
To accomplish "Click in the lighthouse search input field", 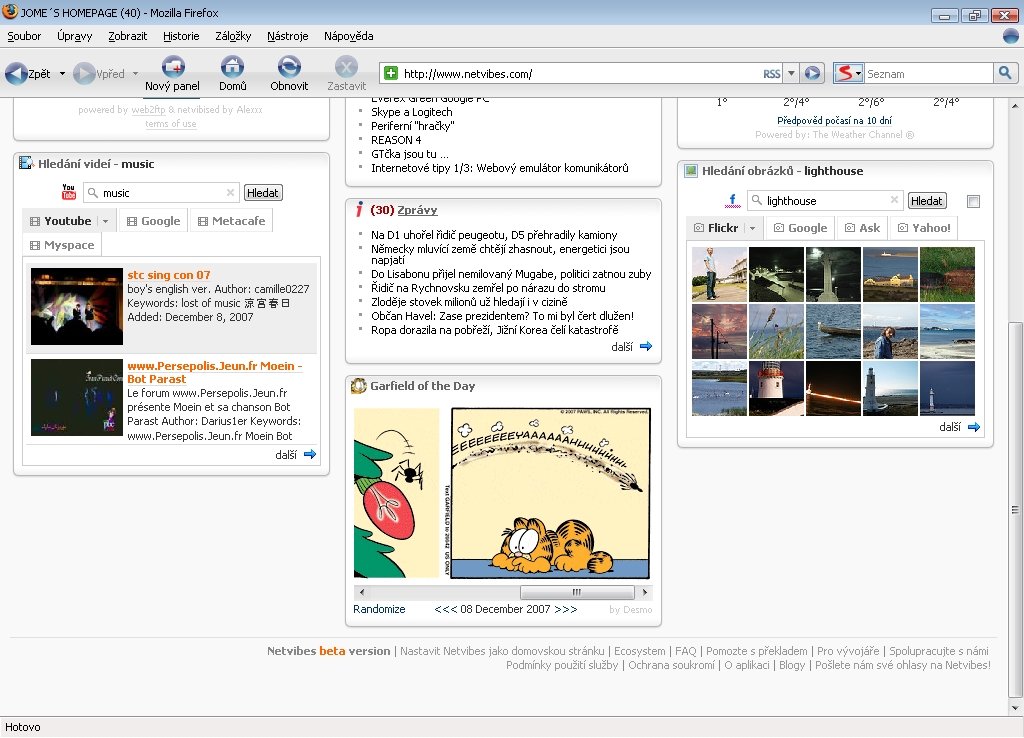I will [x=827, y=201].
